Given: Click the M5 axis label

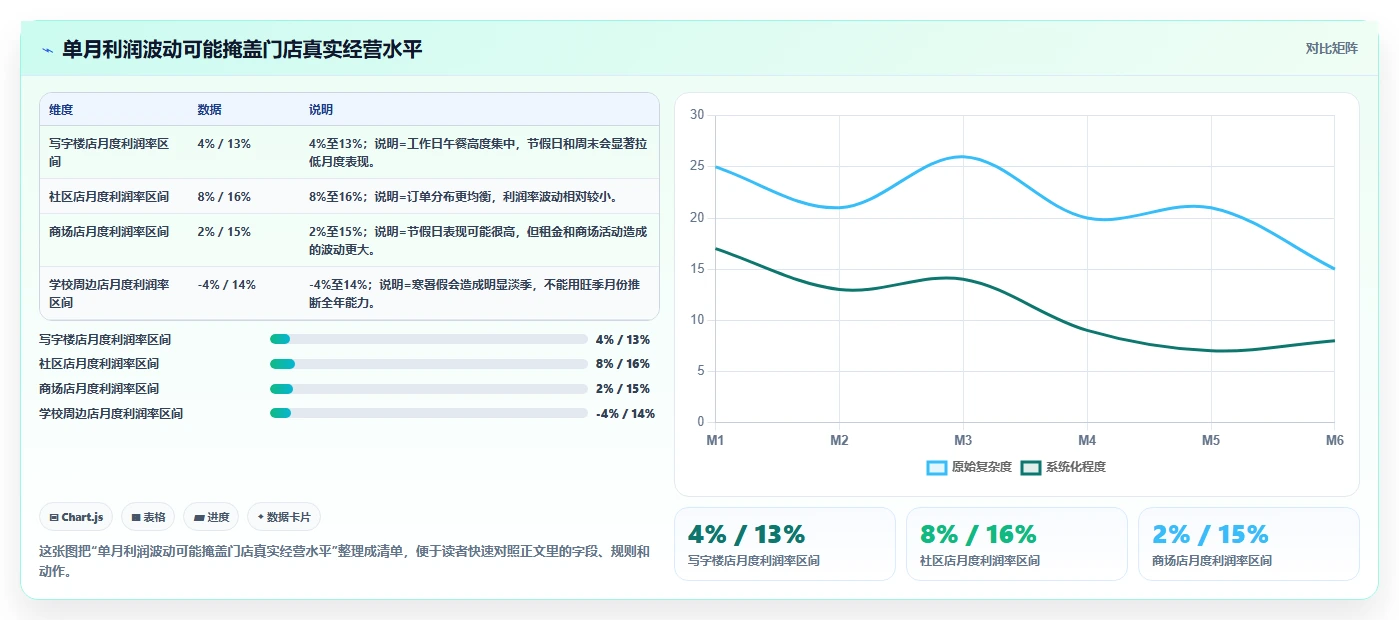Looking at the screenshot, I should click(x=1211, y=440).
